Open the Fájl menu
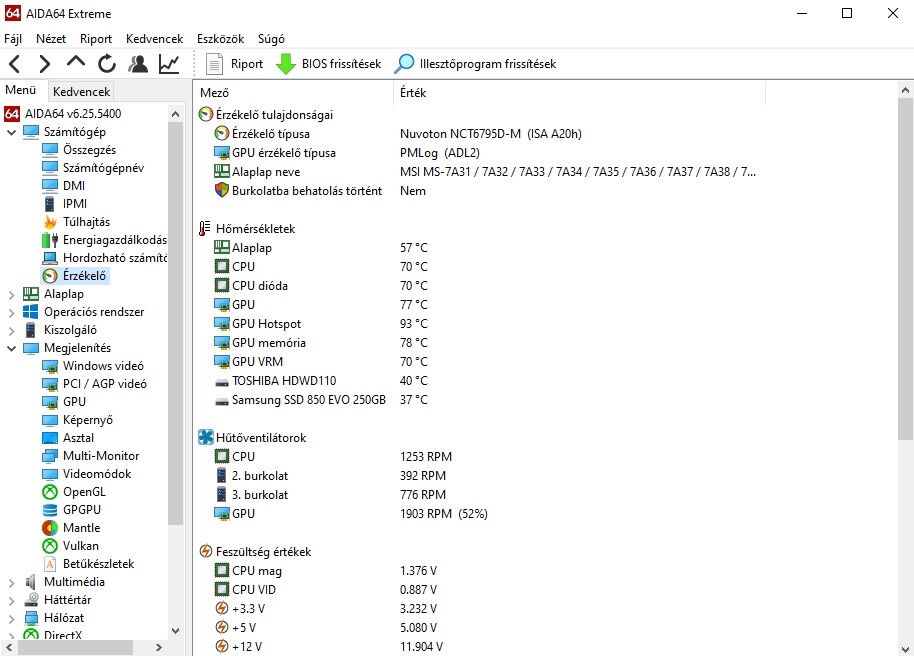The height and width of the screenshot is (656, 914). point(13,38)
